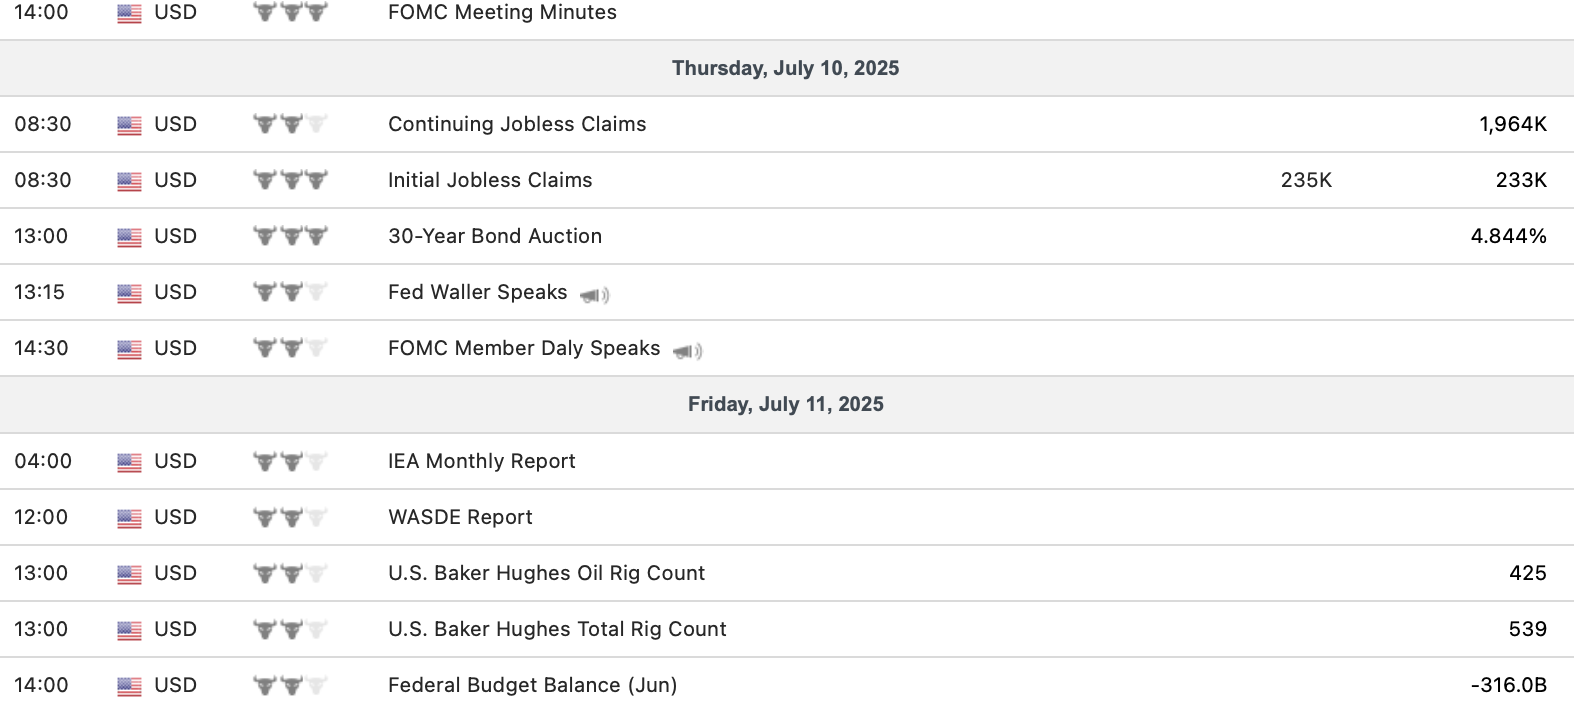Click bull importance icons for IEA Monthly Report
Viewport: 1574px width, 724px height.
coord(290,462)
